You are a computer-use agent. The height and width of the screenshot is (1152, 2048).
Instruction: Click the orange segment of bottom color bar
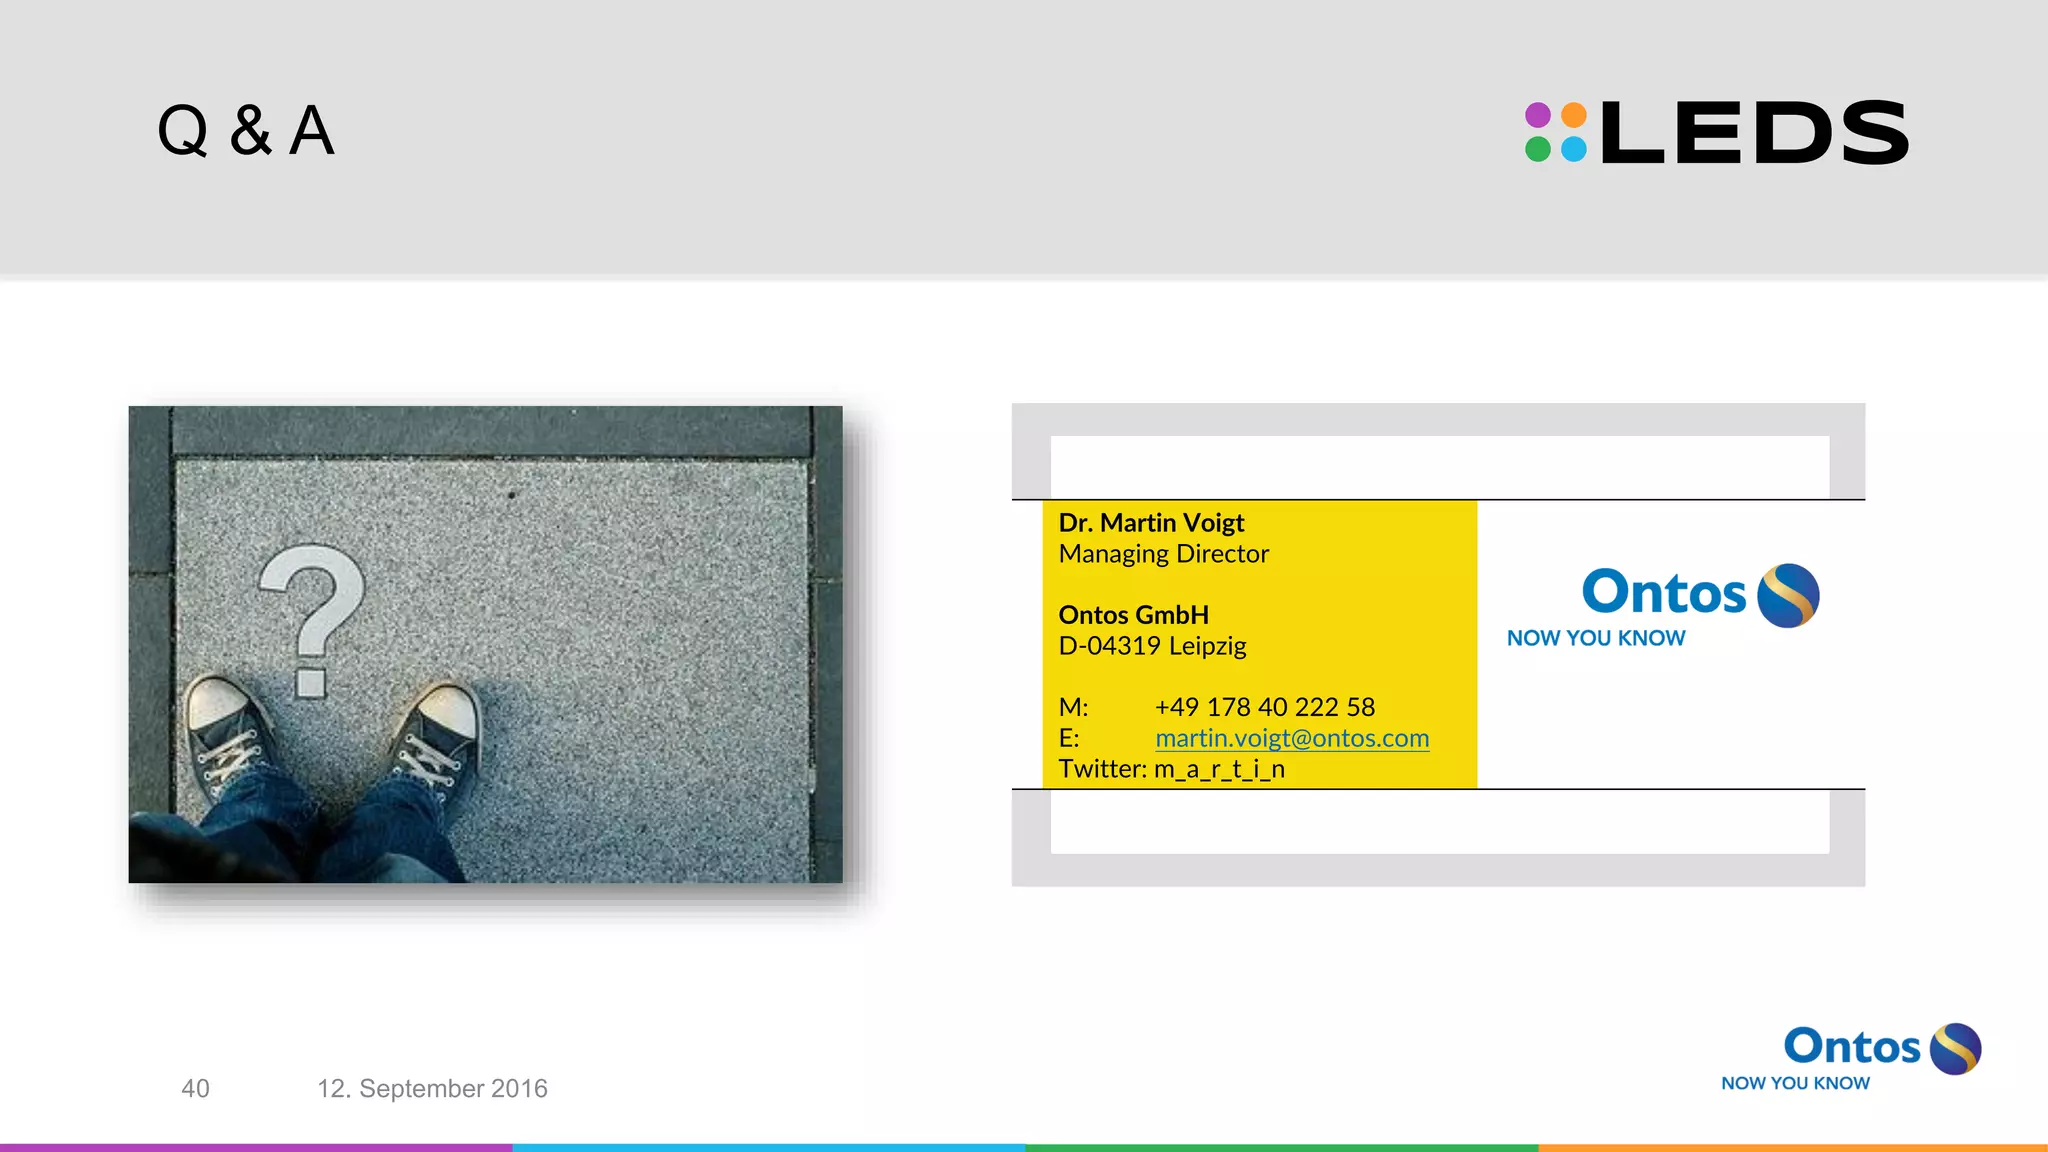[1792, 1147]
